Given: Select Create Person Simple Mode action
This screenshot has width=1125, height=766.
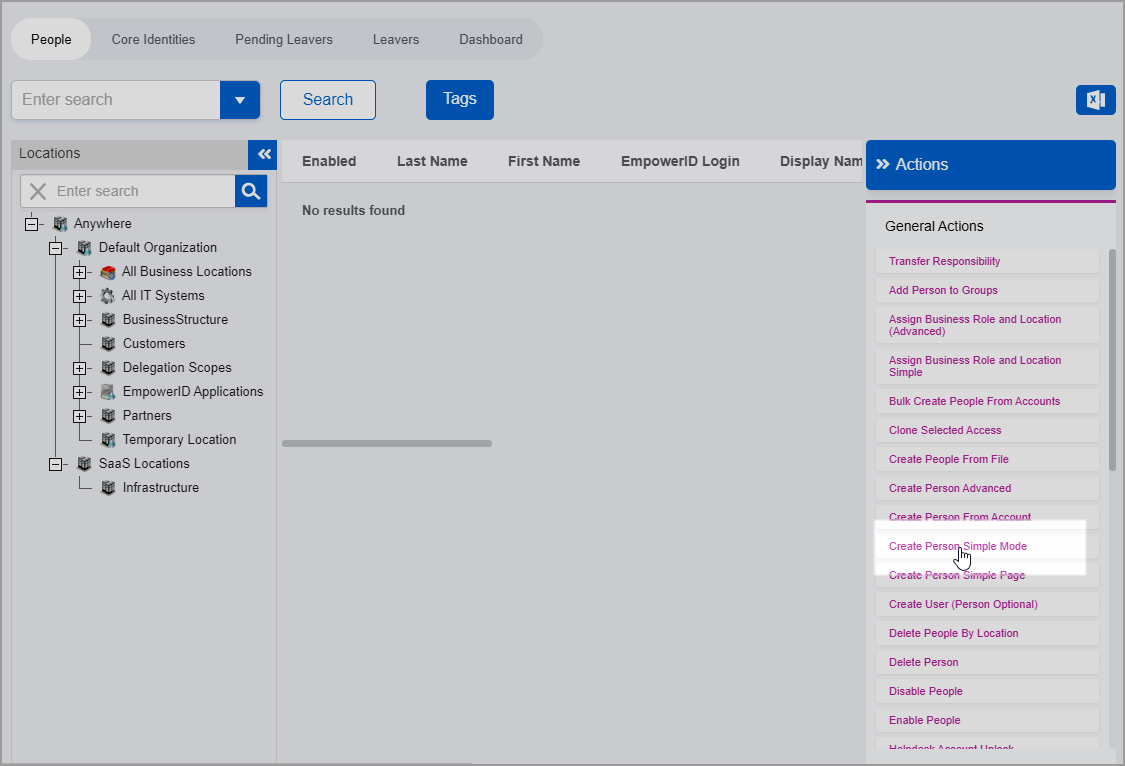Looking at the screenshot, I should click(x=957, y=546).
